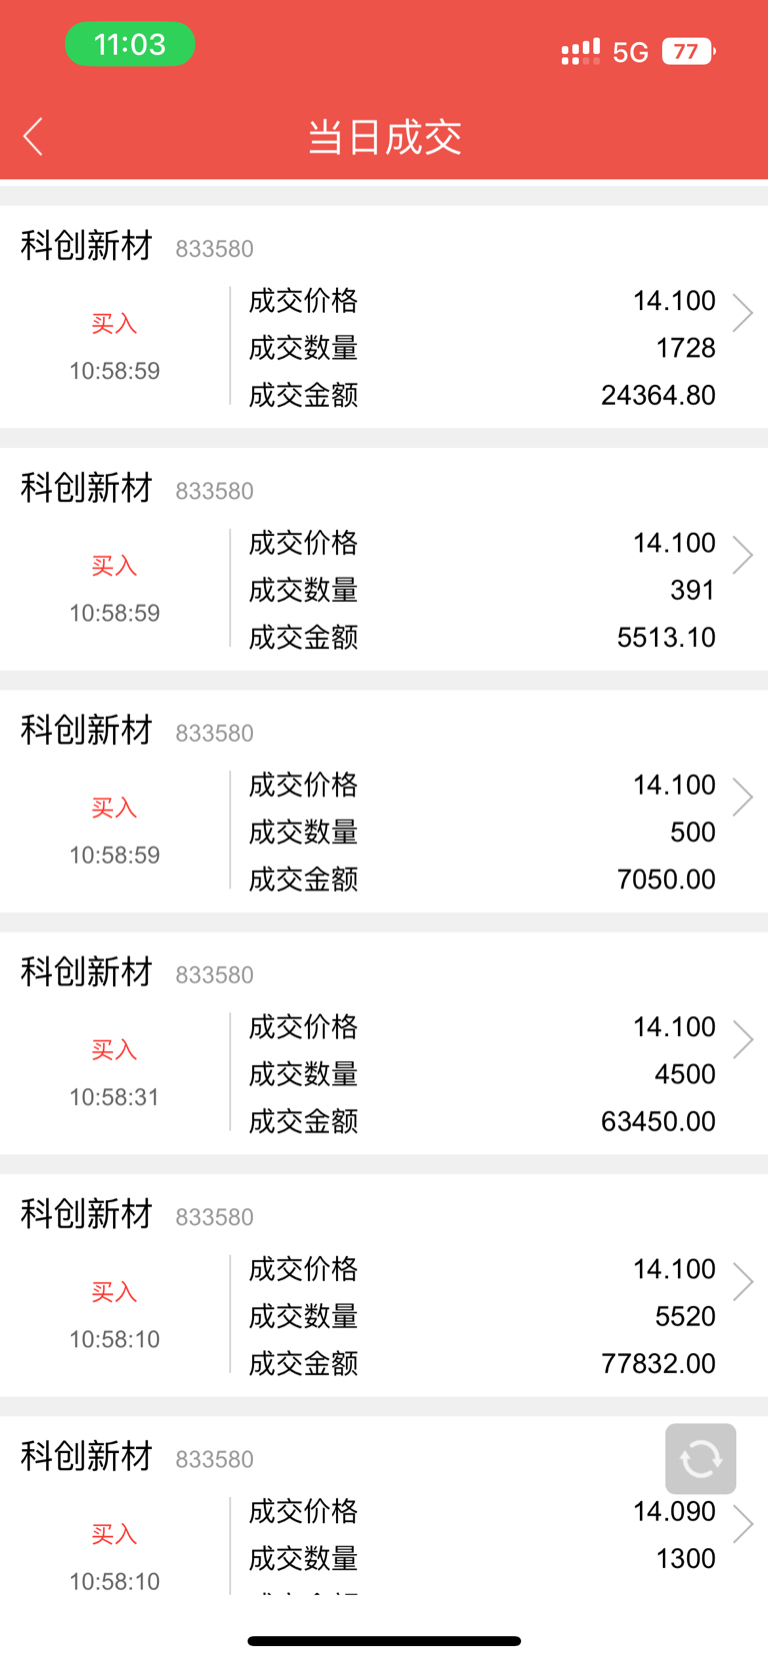
Task: Tap the green 11:03 time pill
Action: pyautogui.click(x=130, y=44)
